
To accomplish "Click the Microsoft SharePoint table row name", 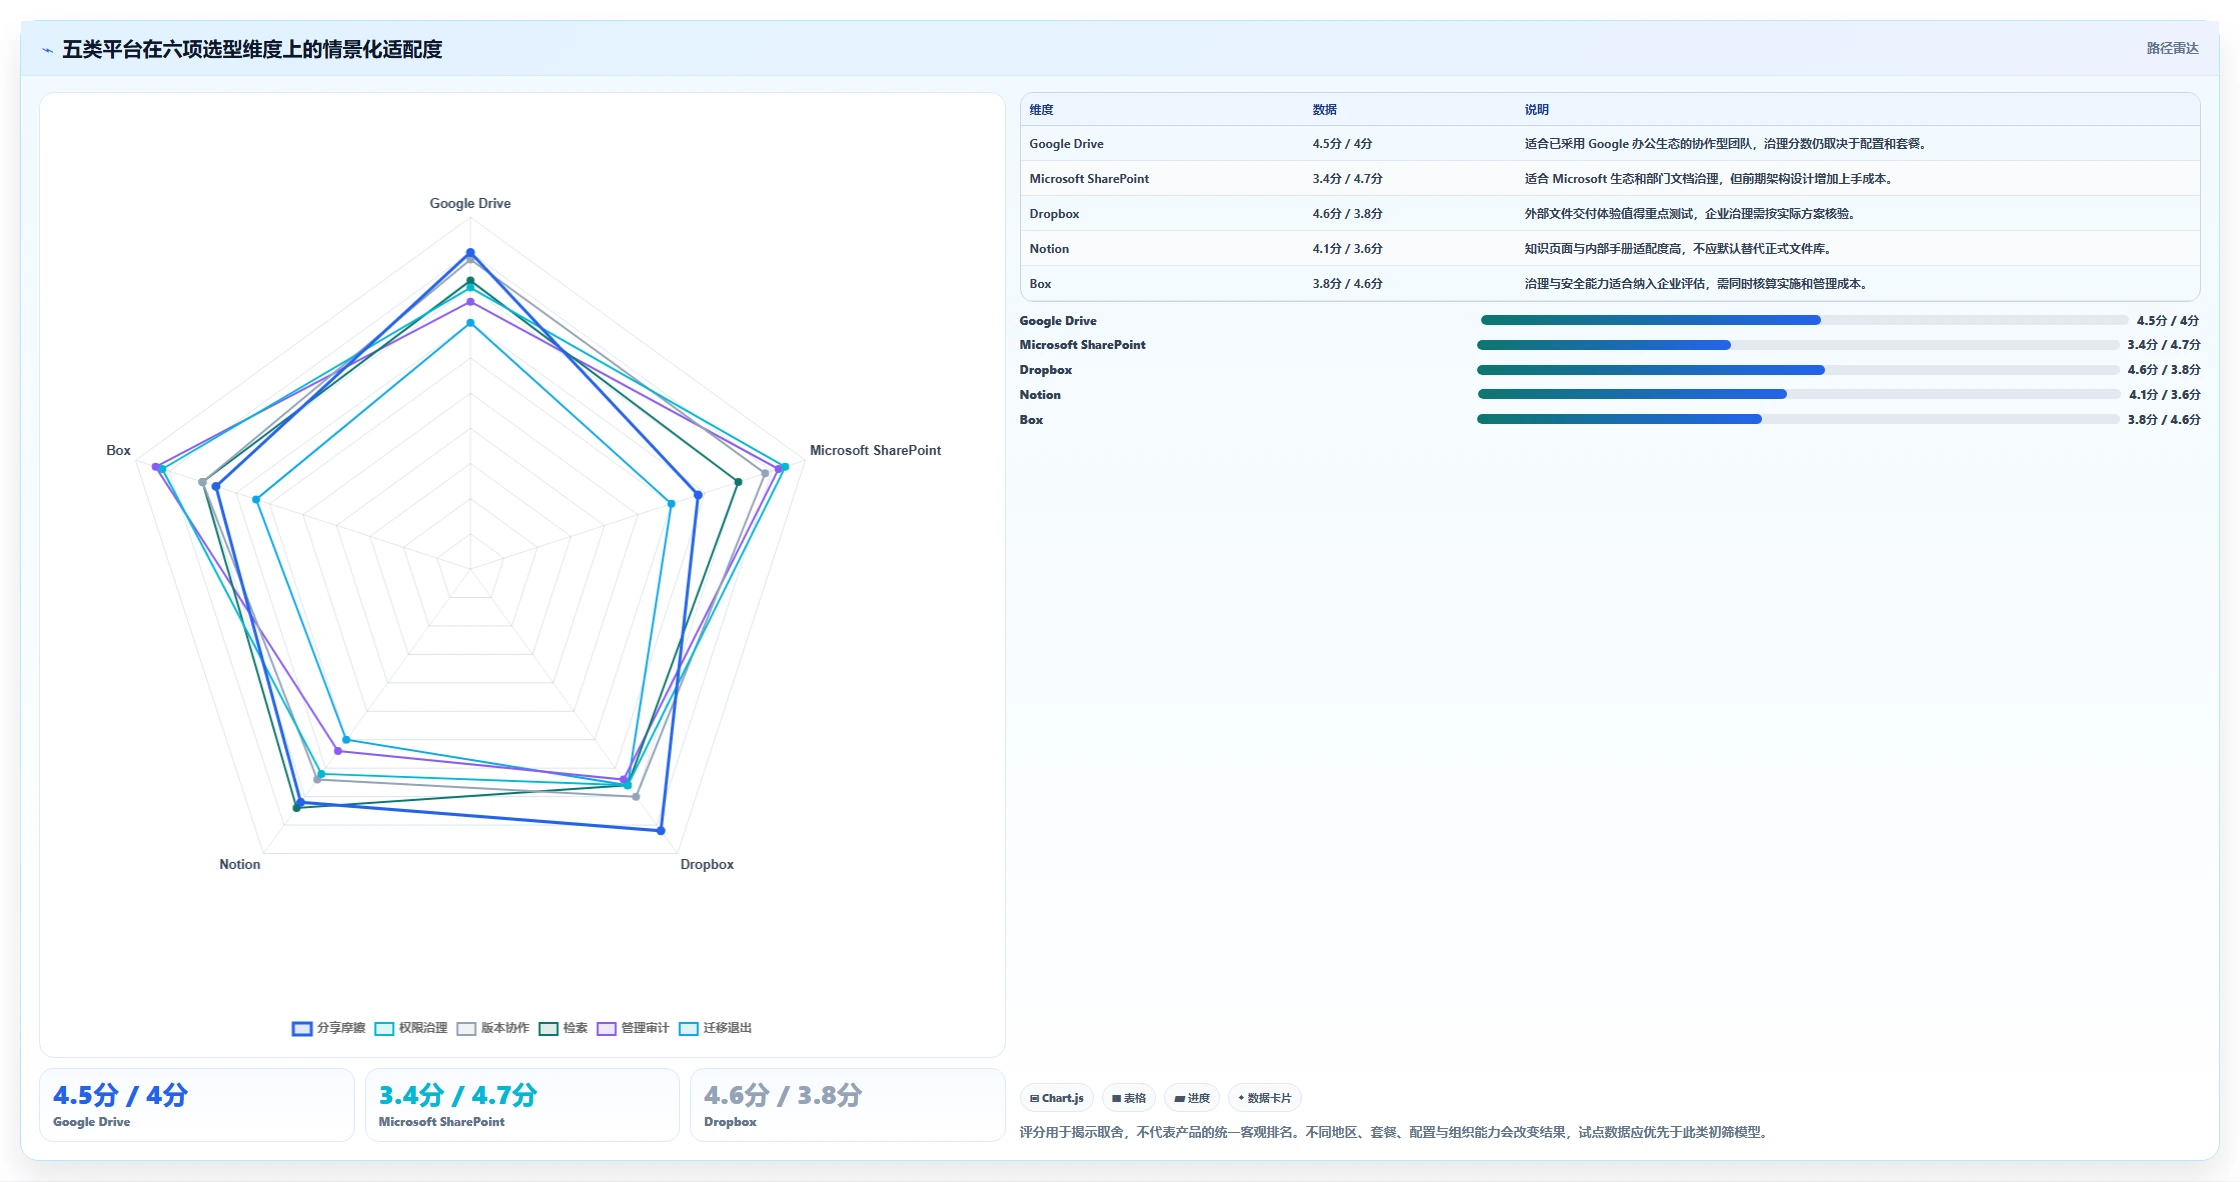I will pyautogui.click(x=1089, y=179).
